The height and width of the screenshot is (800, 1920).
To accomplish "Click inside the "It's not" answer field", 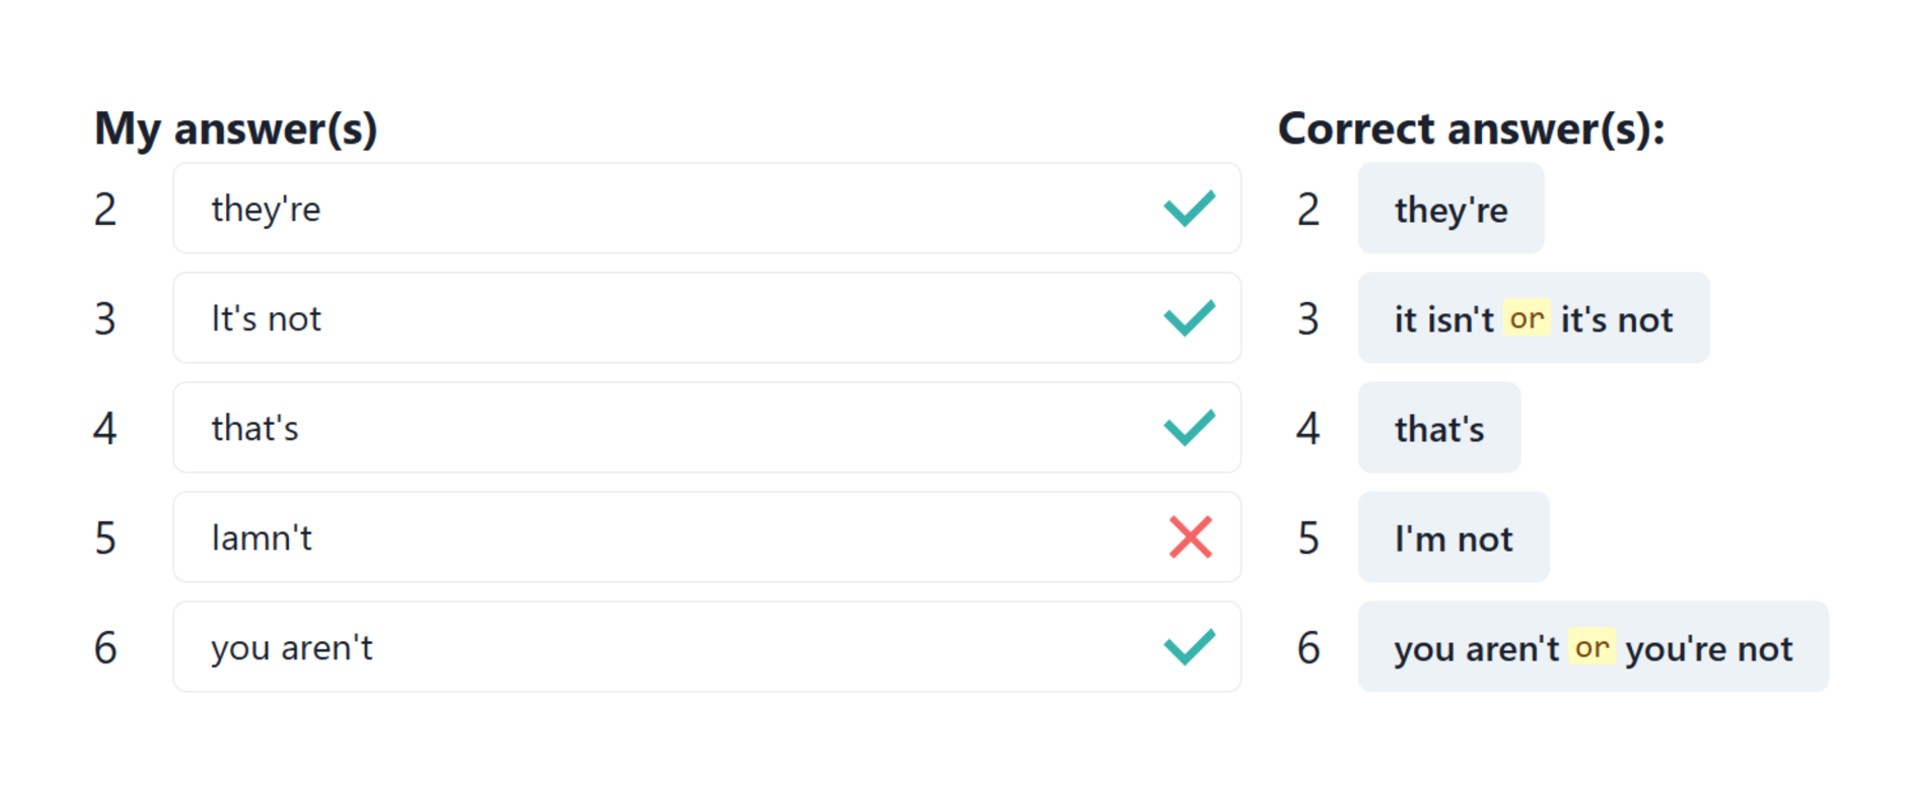I will (707, 318).
